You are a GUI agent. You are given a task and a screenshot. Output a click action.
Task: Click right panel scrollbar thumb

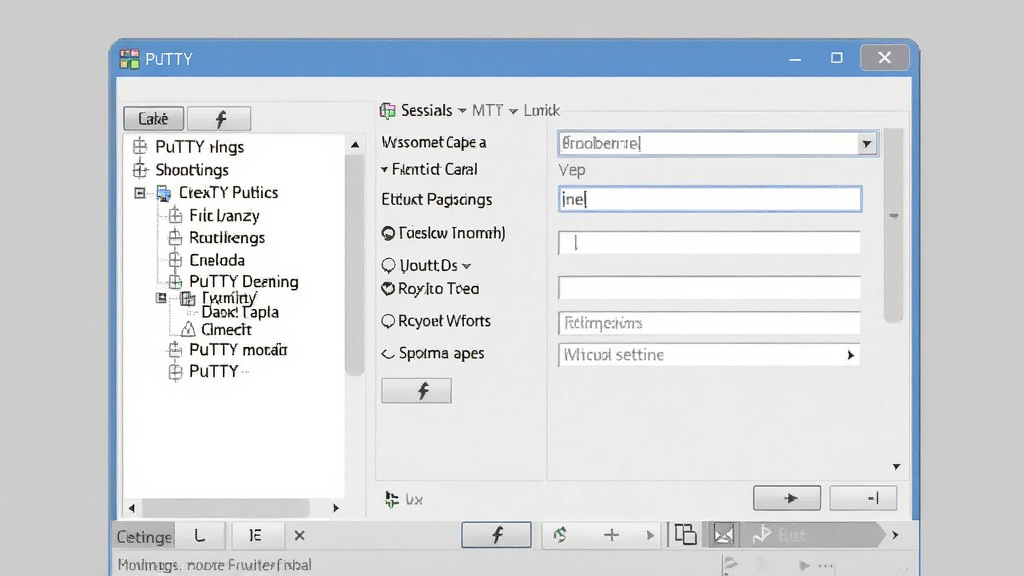893,225
